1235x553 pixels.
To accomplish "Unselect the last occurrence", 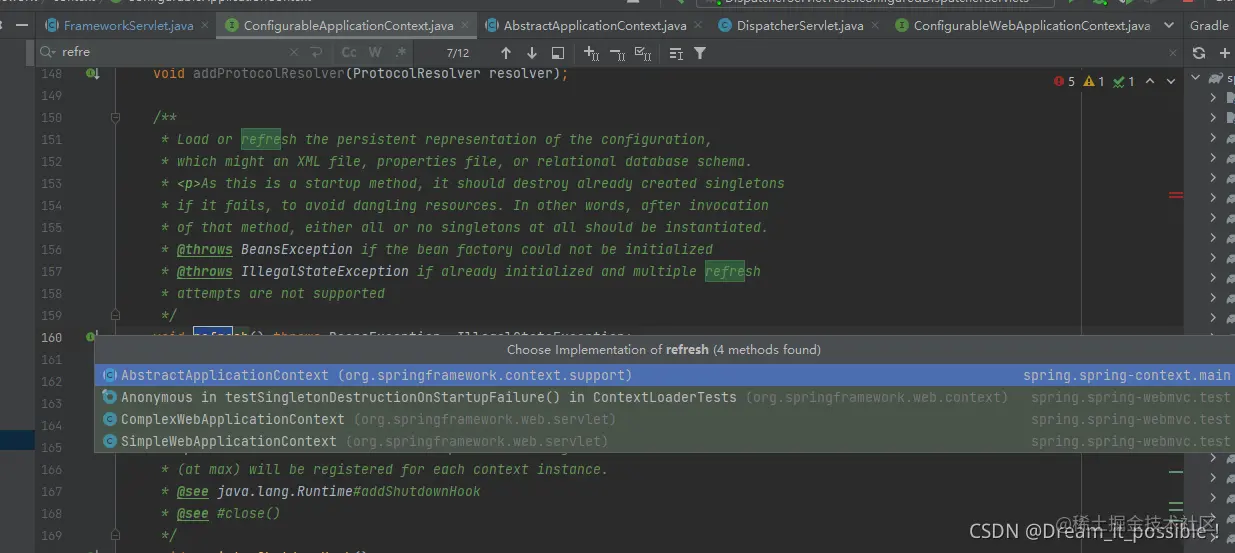I will tap(617, 53).
